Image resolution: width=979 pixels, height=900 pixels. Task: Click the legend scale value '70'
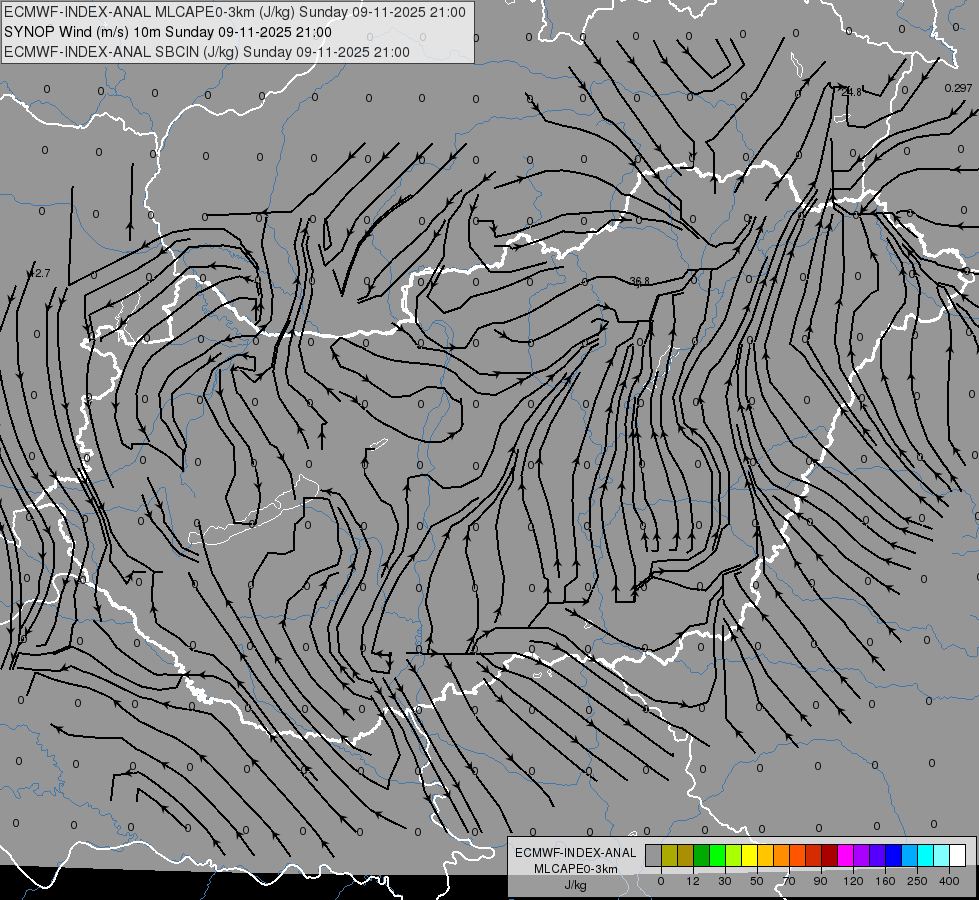click(x=789, y=881)
